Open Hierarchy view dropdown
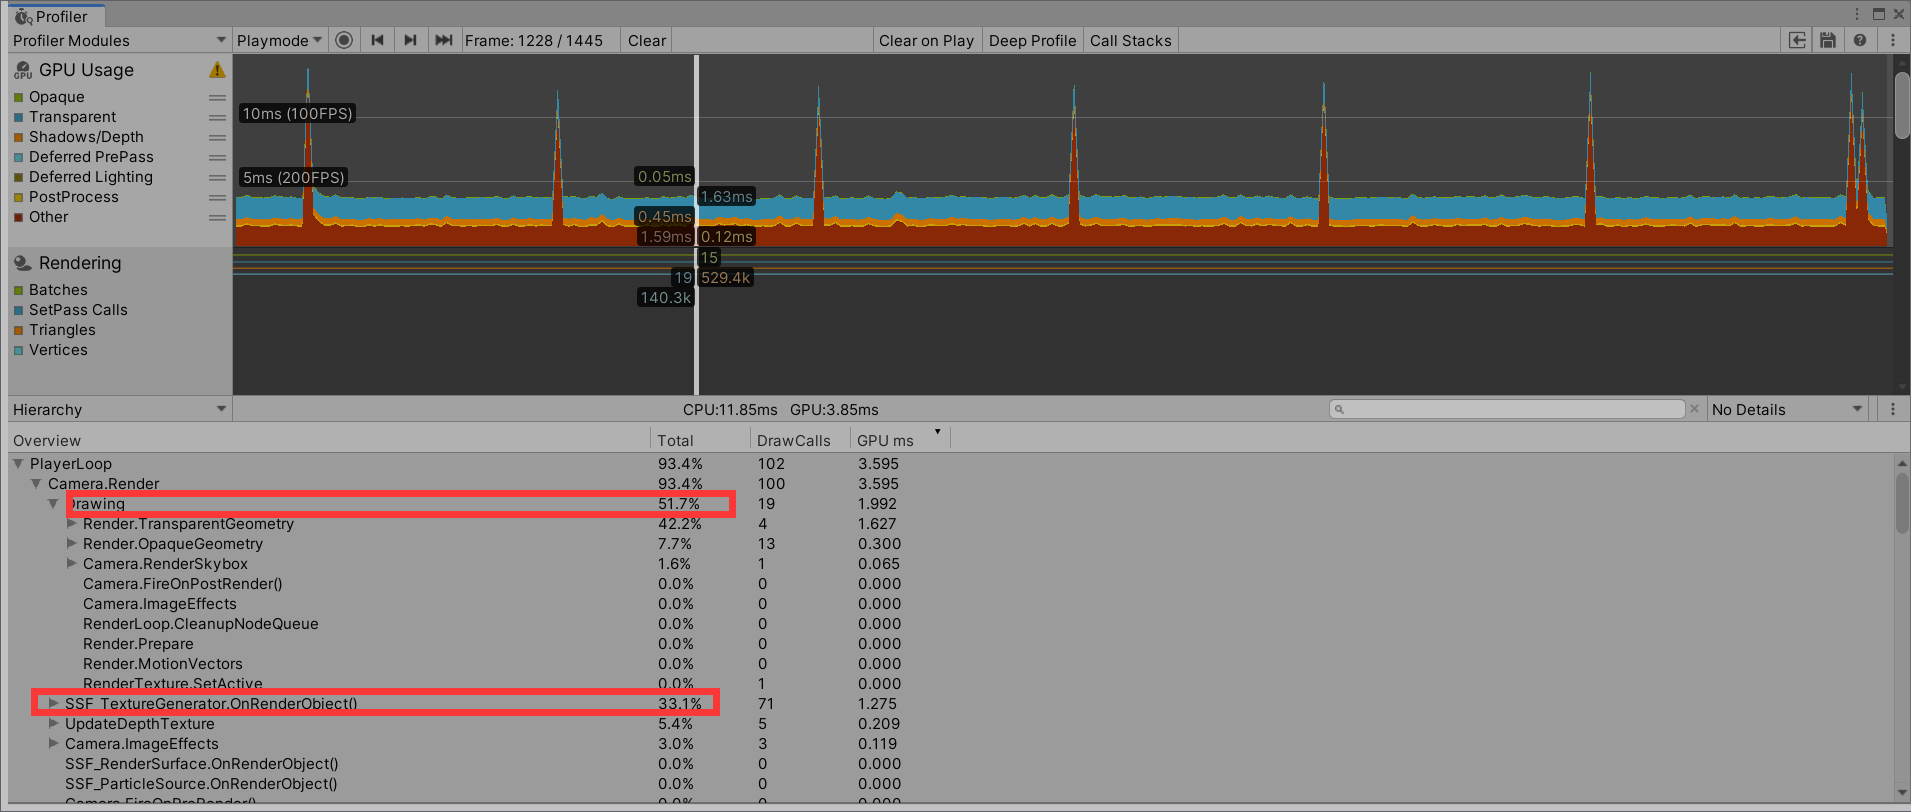 tap(119, 409)
